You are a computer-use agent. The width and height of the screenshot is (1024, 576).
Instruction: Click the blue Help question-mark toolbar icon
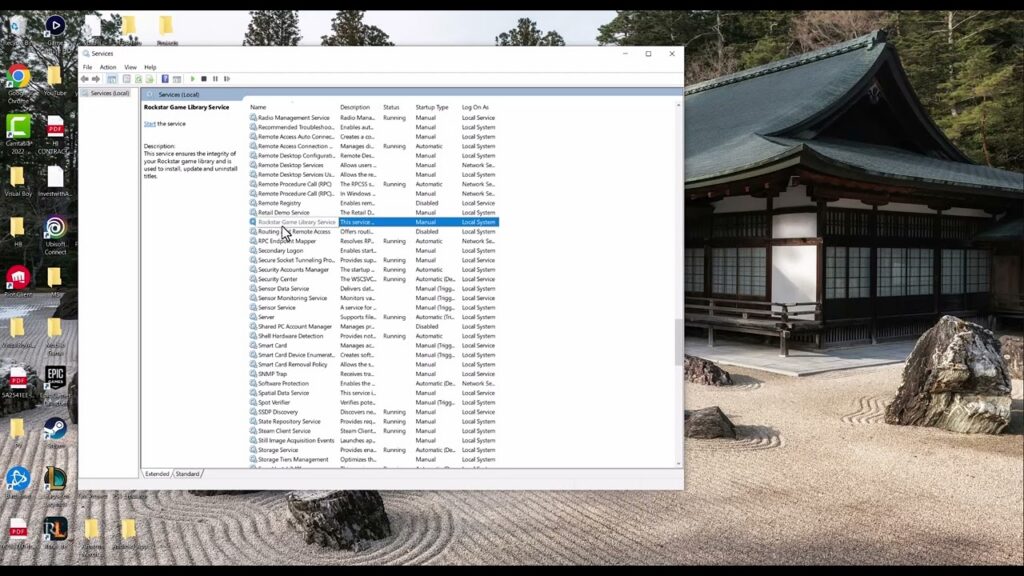pyautogui.click(x=165, y=79)
